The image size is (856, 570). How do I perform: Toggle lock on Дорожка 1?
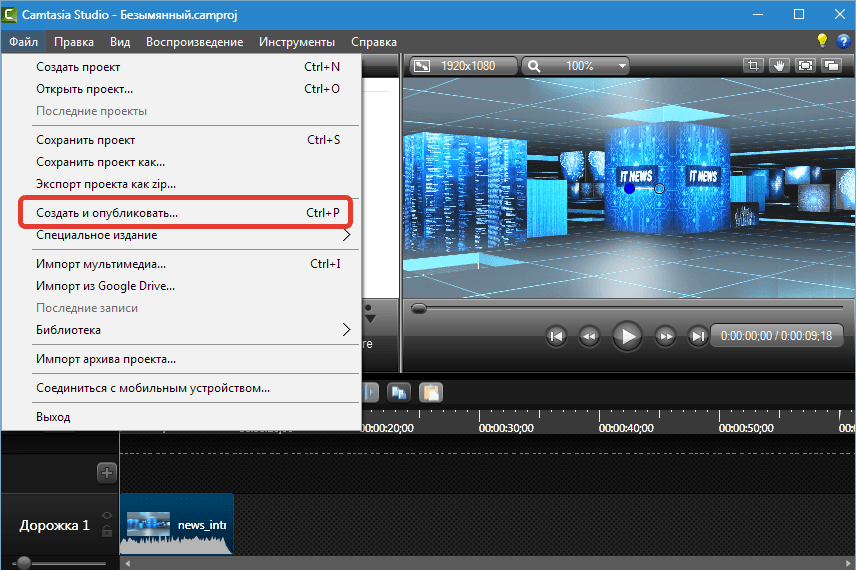pyautogui.click(x=107, y=531)
